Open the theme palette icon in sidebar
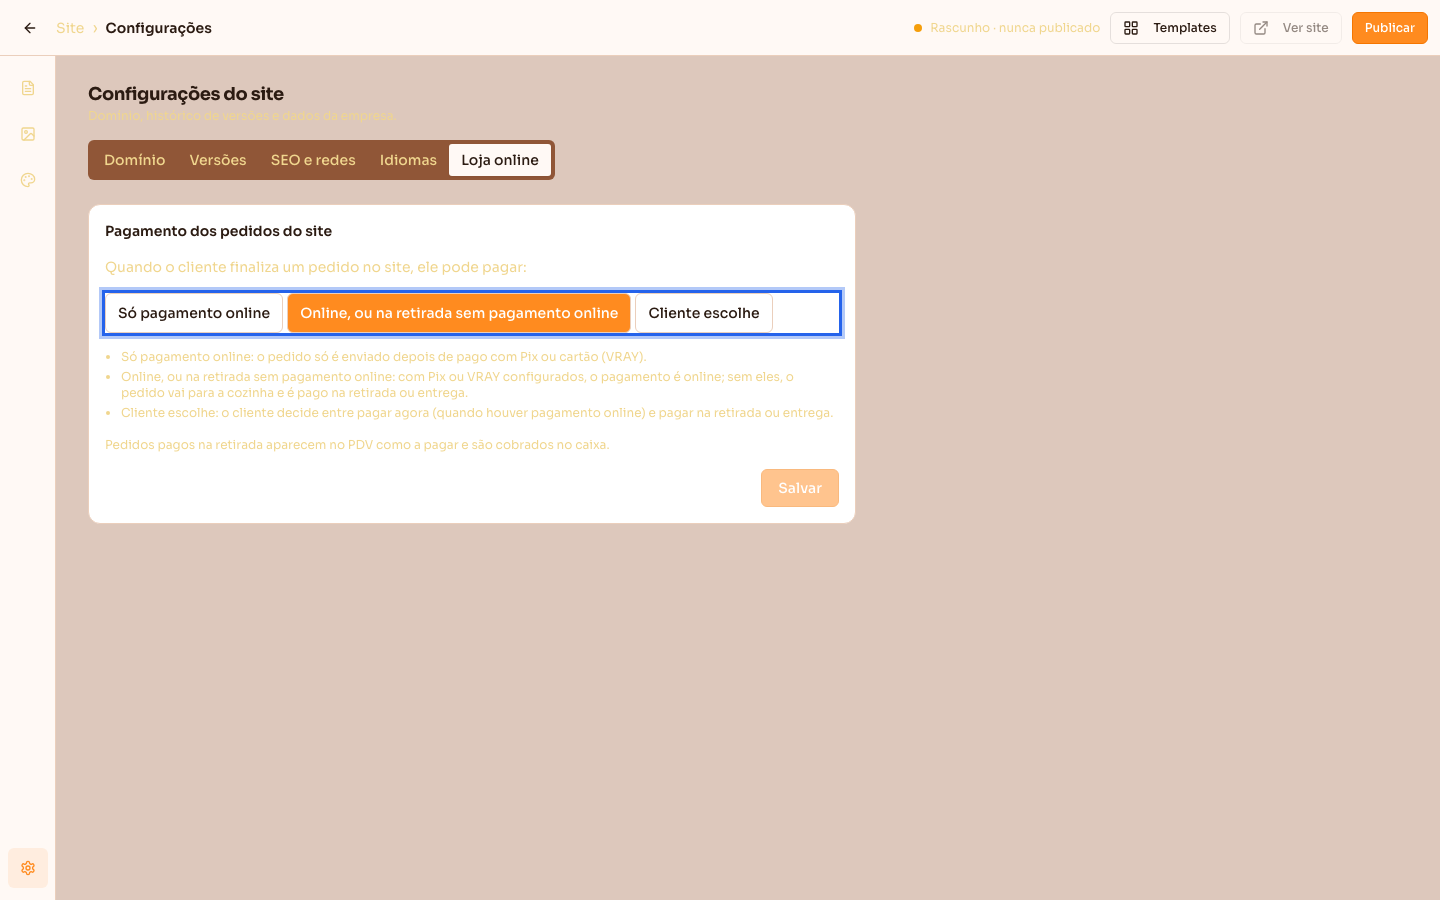 [28, 180]
